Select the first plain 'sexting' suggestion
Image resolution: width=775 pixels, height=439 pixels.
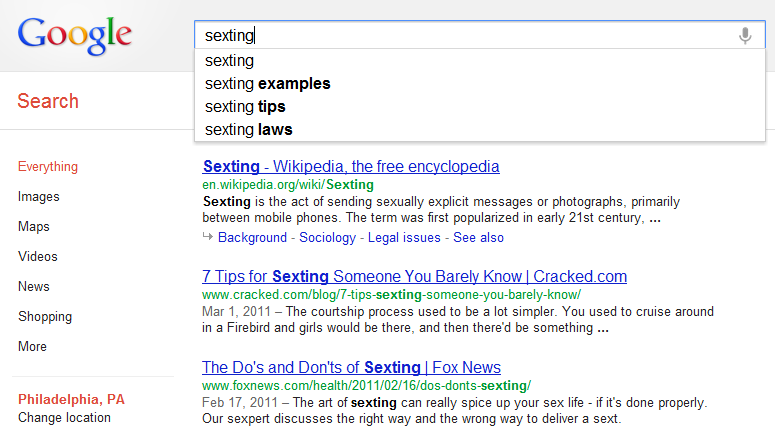click(230, 61)
